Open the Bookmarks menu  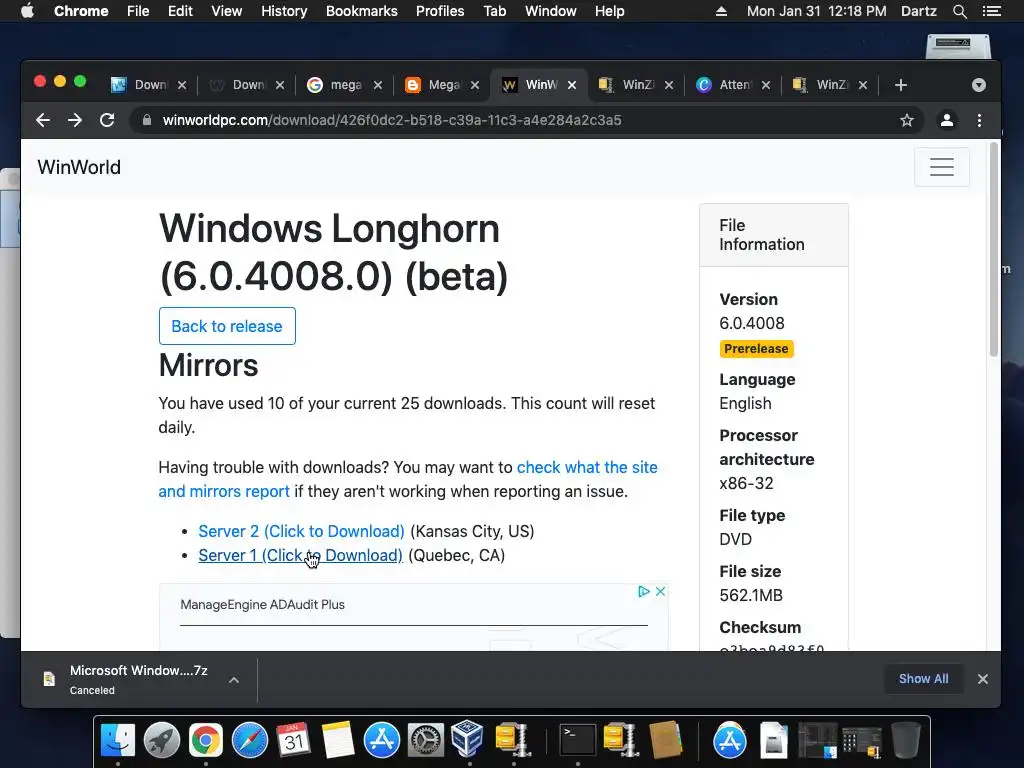coord(362,11)
